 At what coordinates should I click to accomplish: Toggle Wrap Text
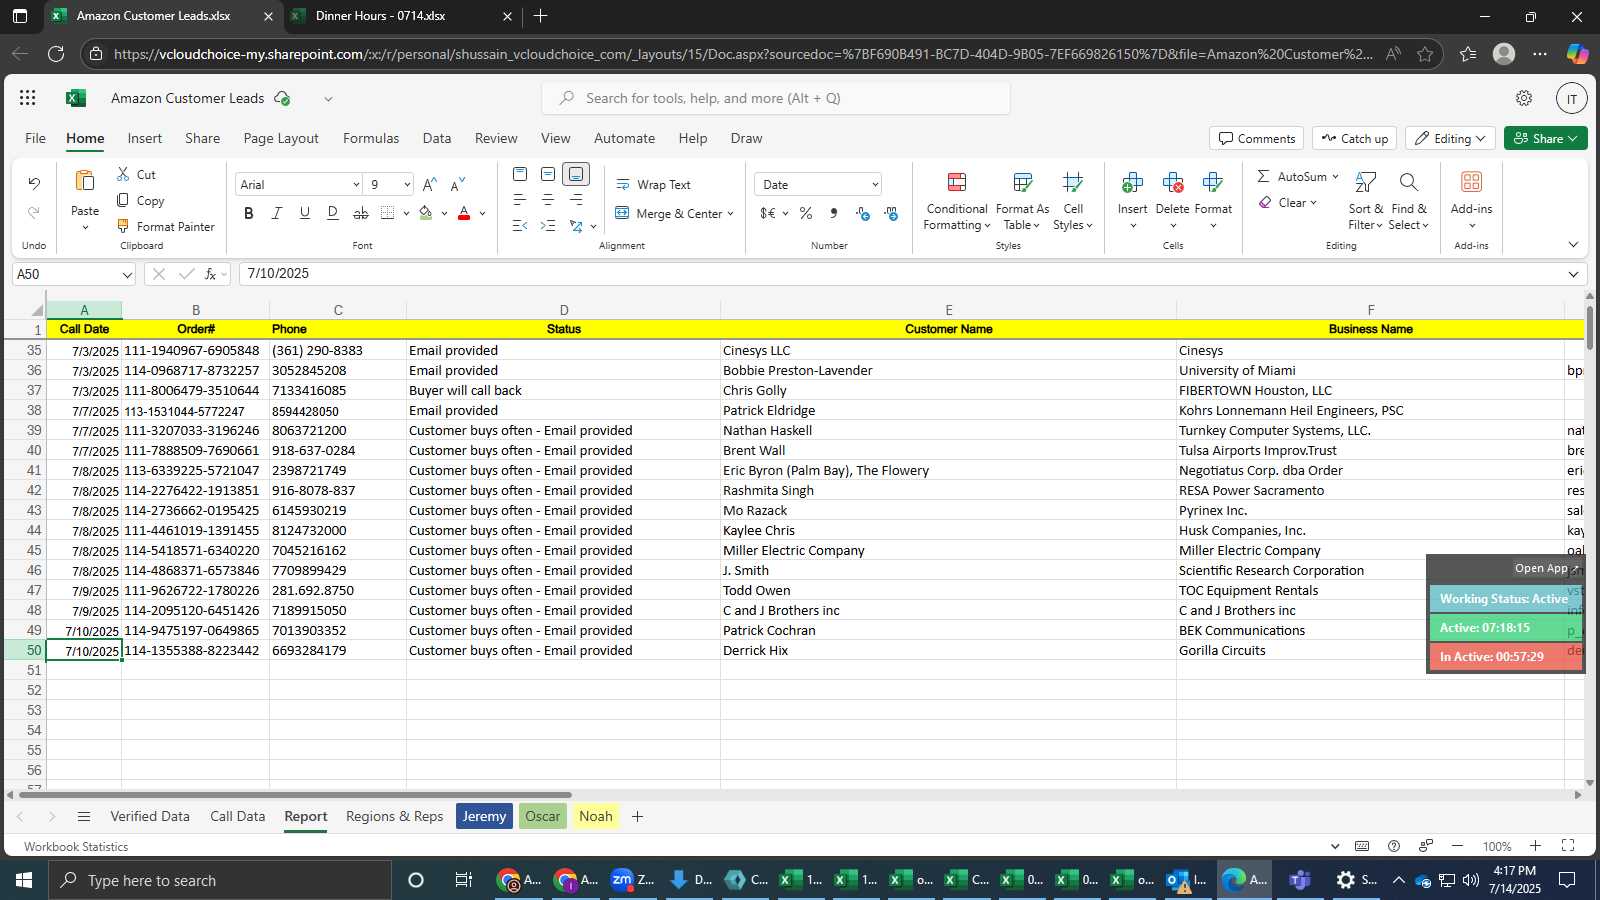(x=653, y=185)
